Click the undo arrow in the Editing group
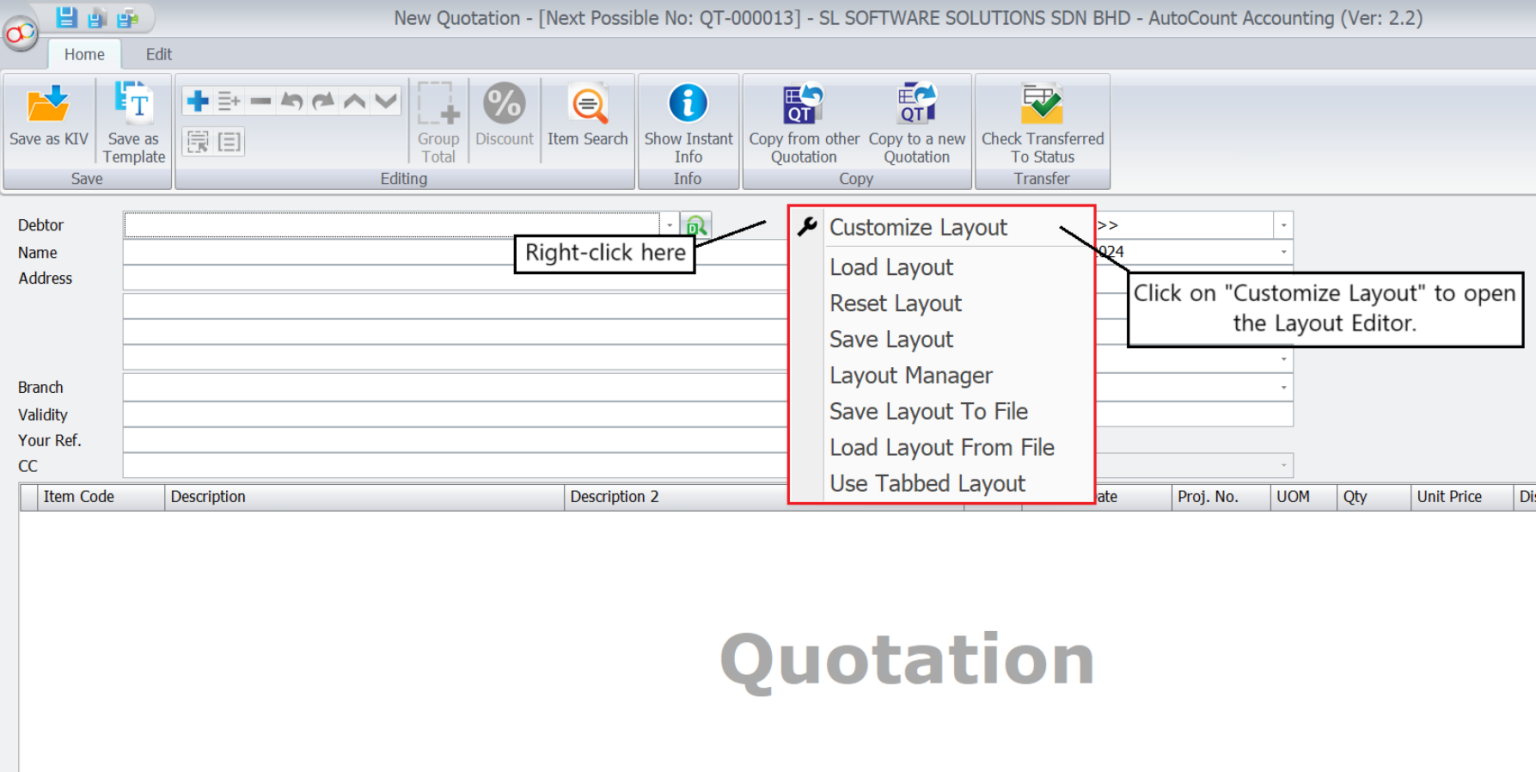Screen dimensions: 1536x772 (291, 101)
